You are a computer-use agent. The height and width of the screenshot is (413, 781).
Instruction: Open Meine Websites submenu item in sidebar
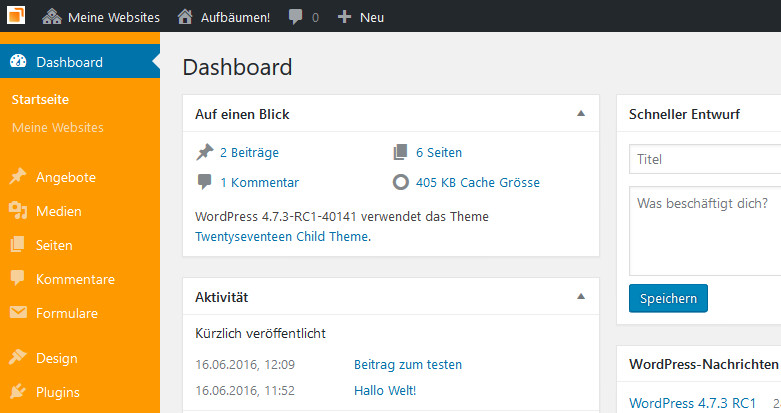point(58,128)
